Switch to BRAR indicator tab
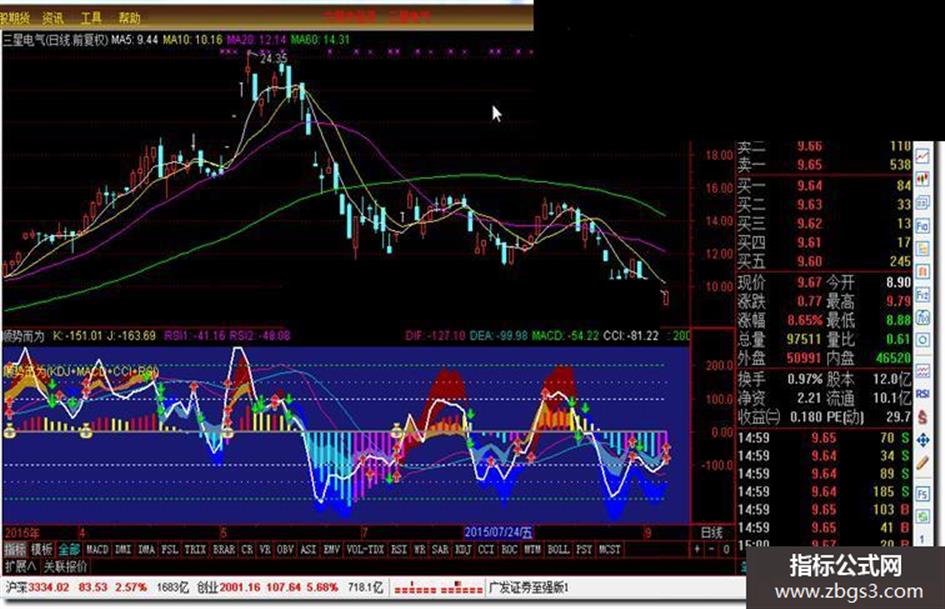 click(x=224, y=549)
